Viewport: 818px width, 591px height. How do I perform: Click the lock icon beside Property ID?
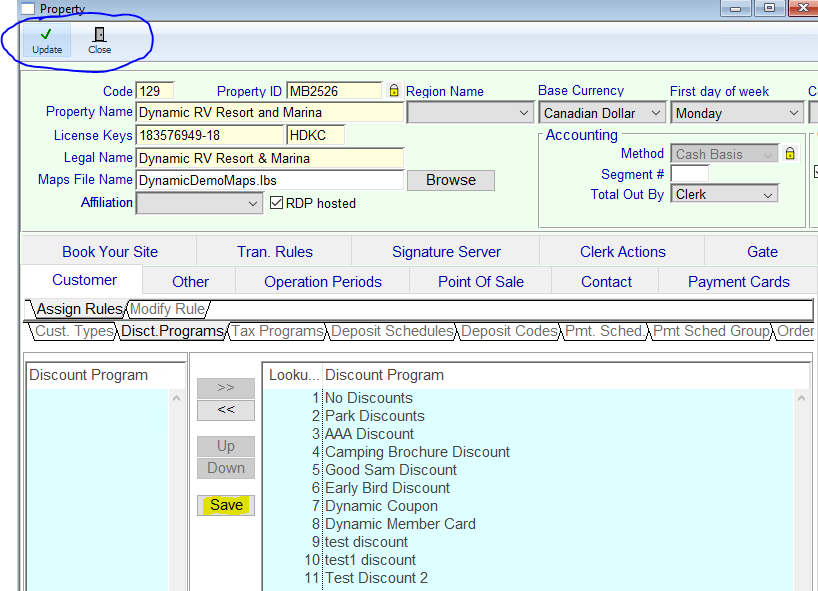[x=394, y=91]
